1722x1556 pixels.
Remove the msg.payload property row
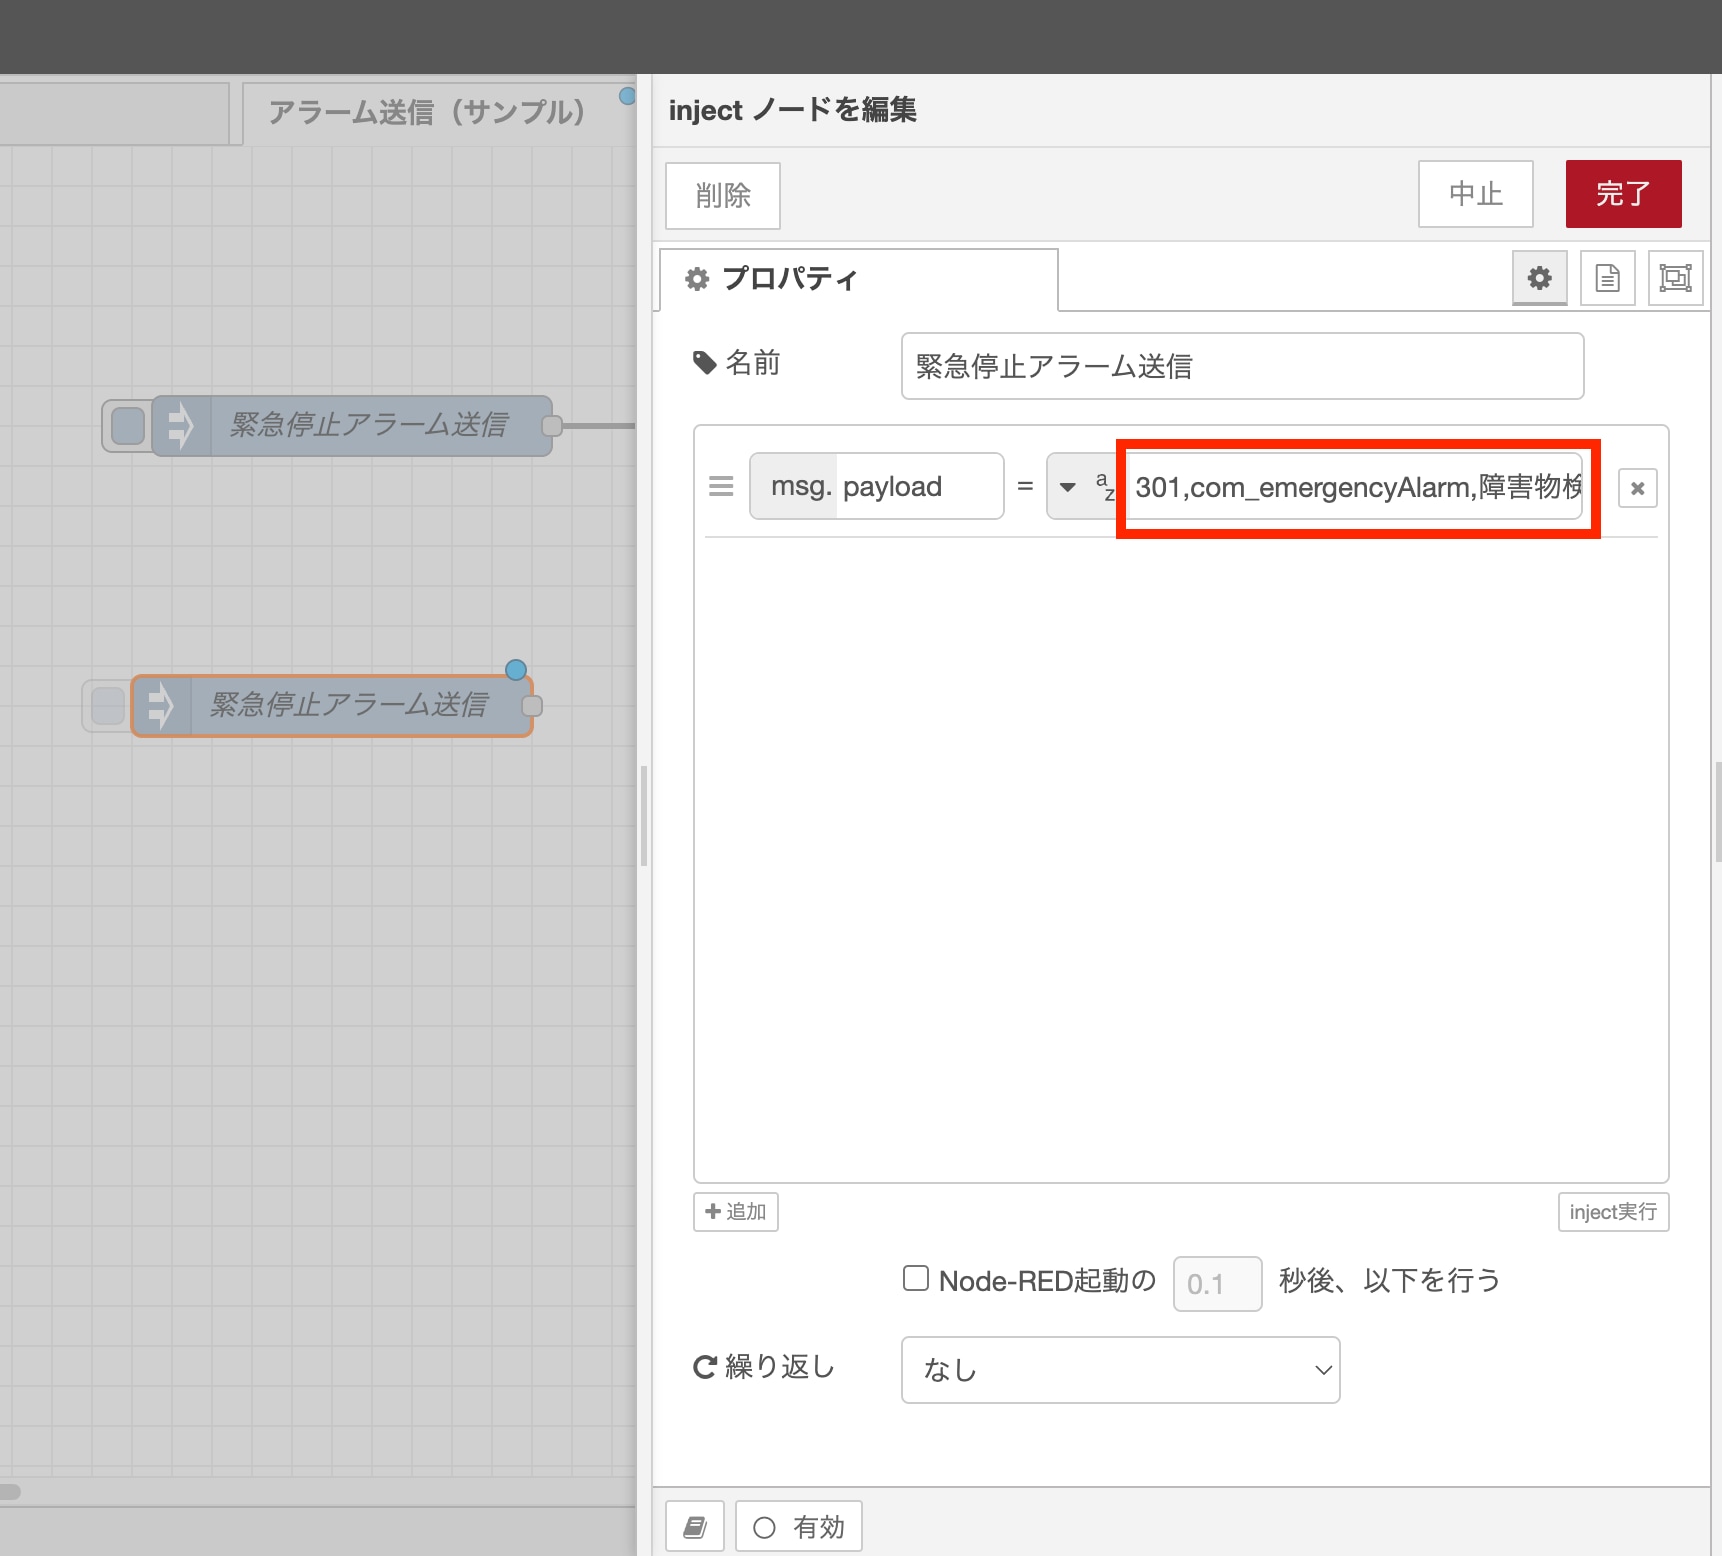pyautogui.click(x=1637, y=488)
